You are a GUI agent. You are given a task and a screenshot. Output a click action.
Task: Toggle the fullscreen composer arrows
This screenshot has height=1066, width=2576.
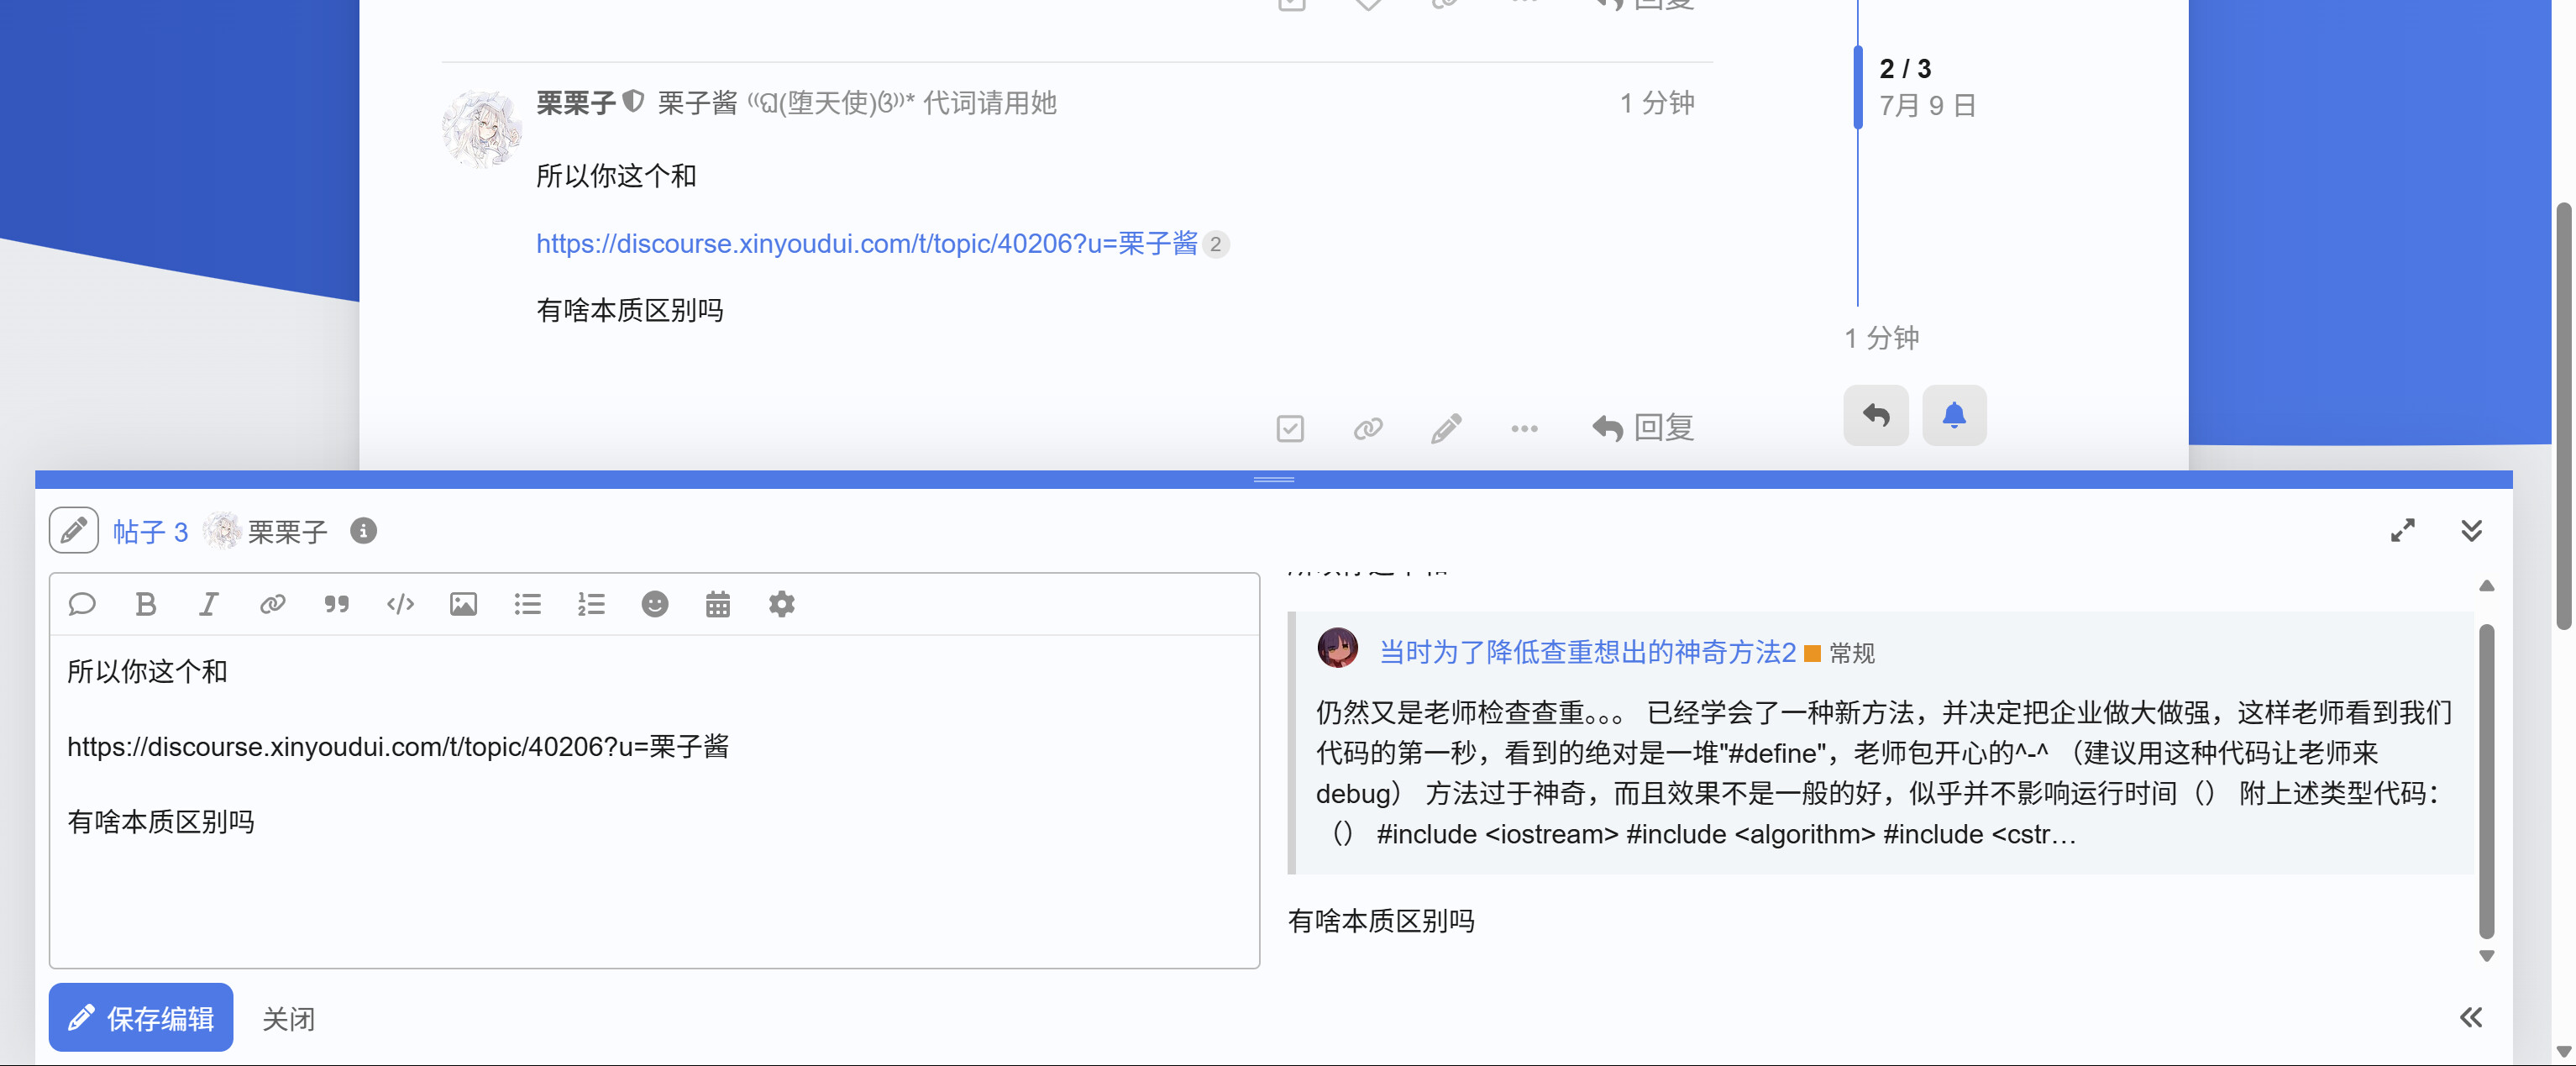(2402, 530)
